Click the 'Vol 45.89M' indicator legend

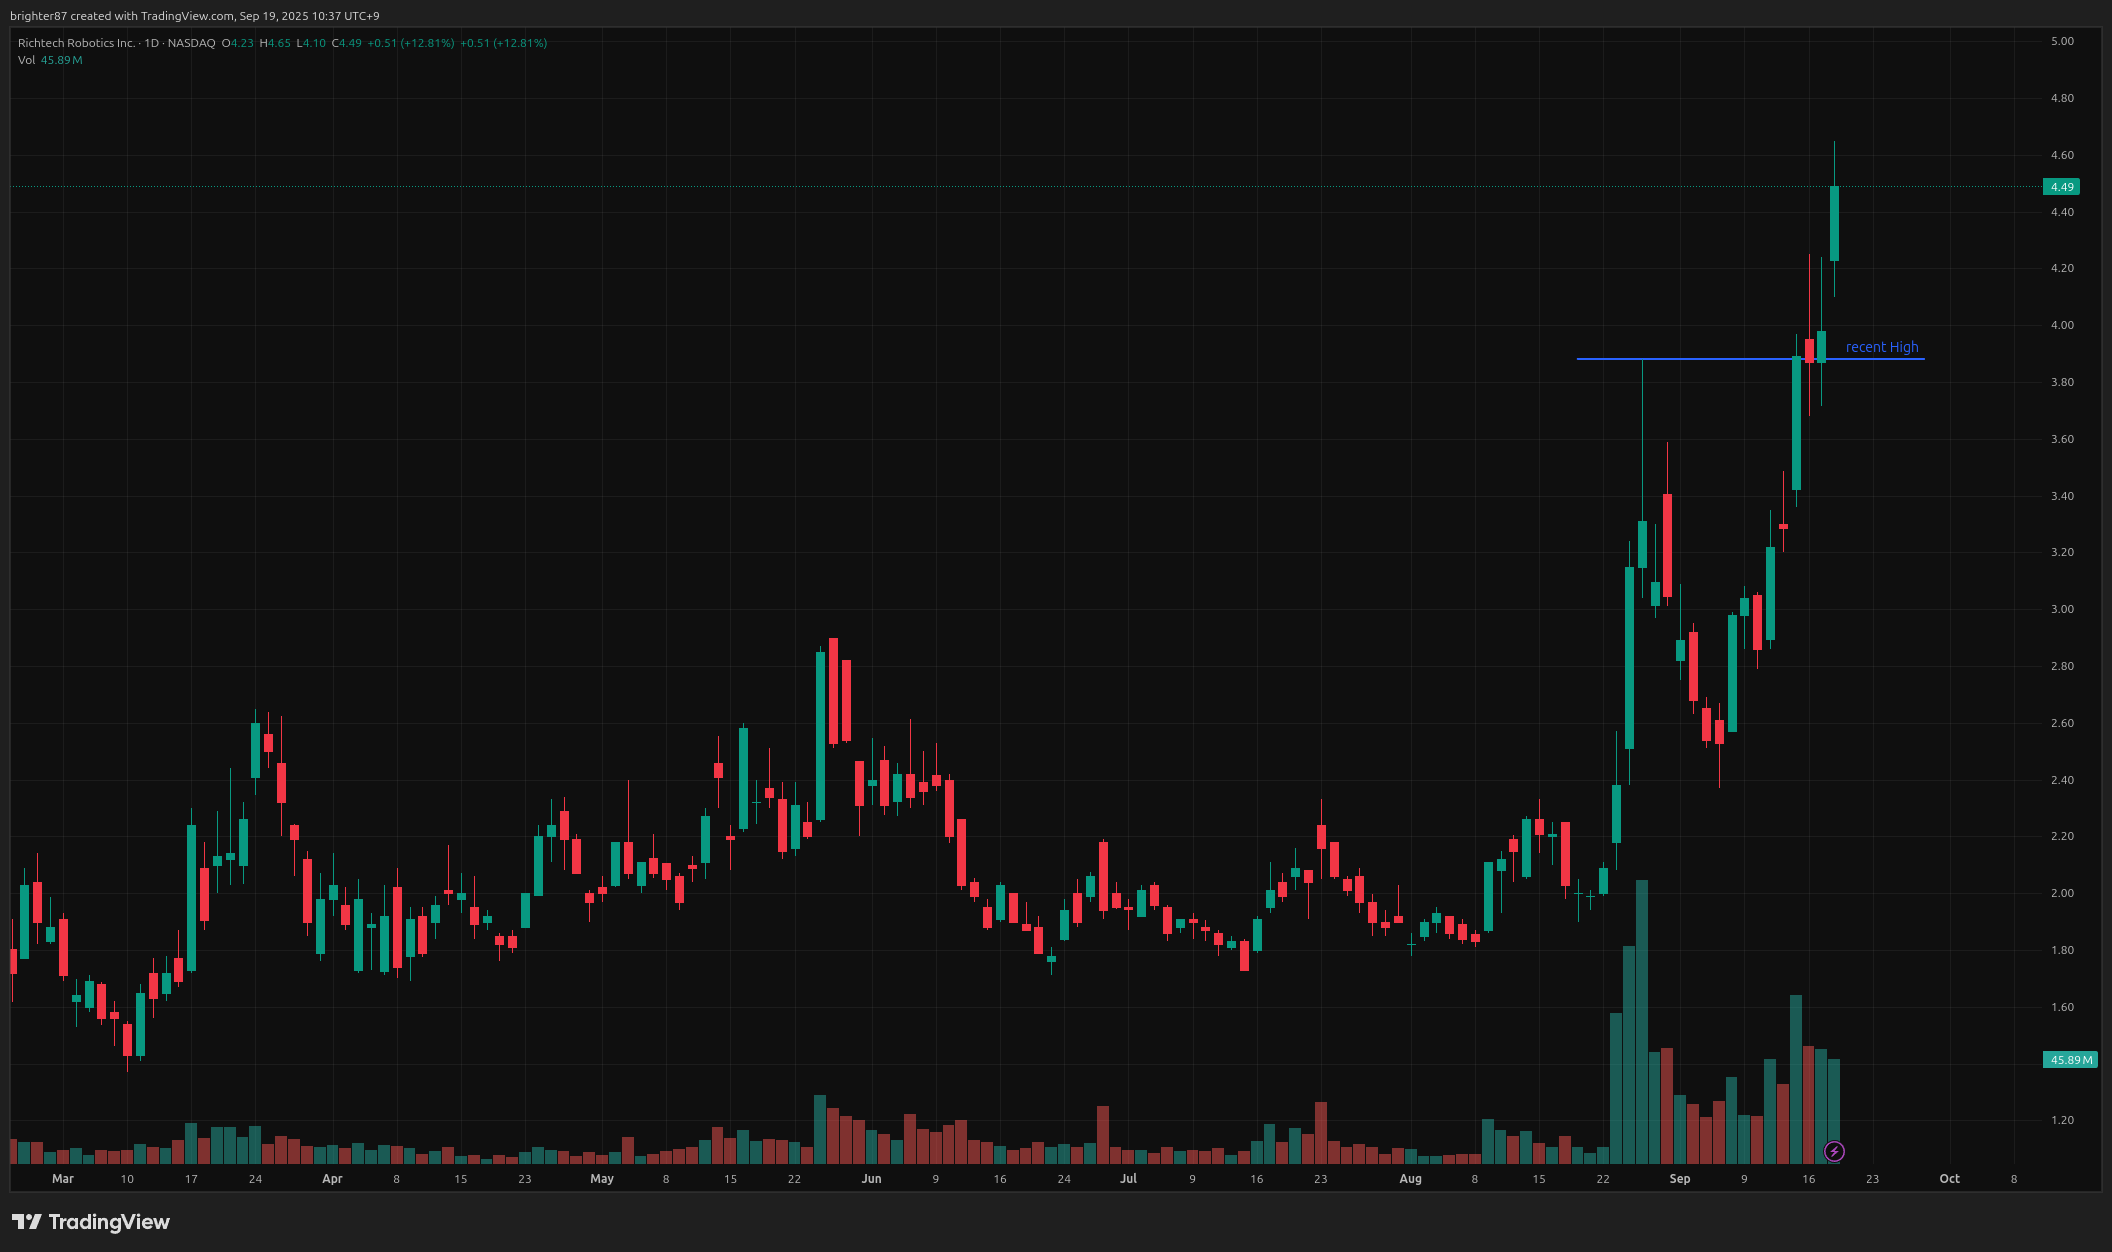pos(50,60)
